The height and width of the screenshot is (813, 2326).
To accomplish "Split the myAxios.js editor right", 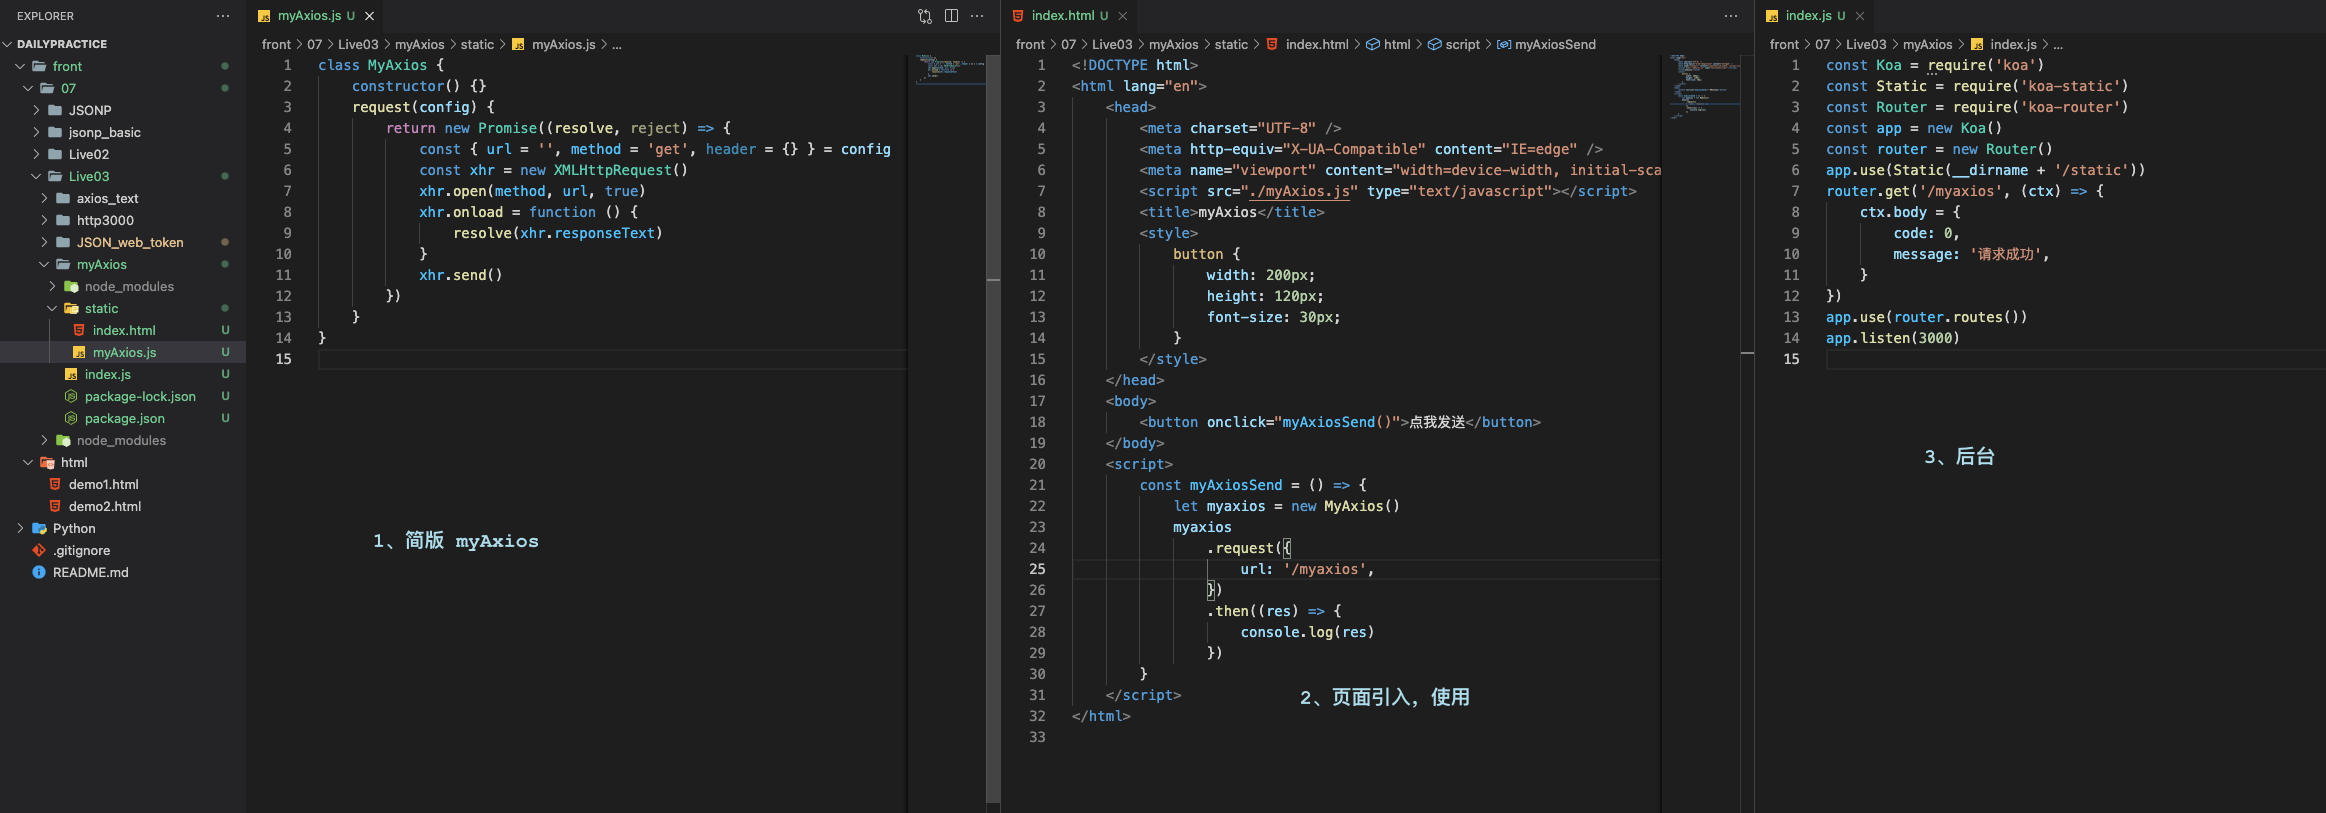I will coord(951,16).
